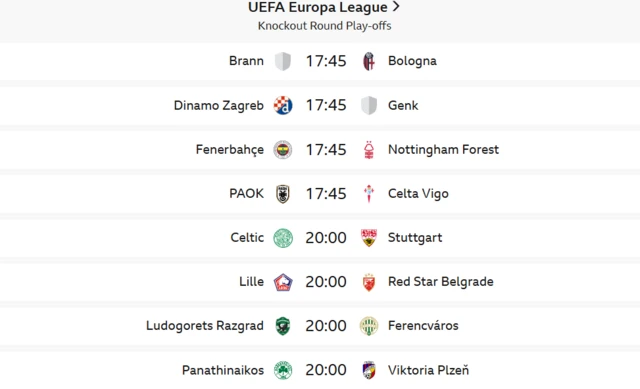Click the Dinamo Zagreb club crest
Viewport: 640px width, 389px height.
tap(283, 105)
